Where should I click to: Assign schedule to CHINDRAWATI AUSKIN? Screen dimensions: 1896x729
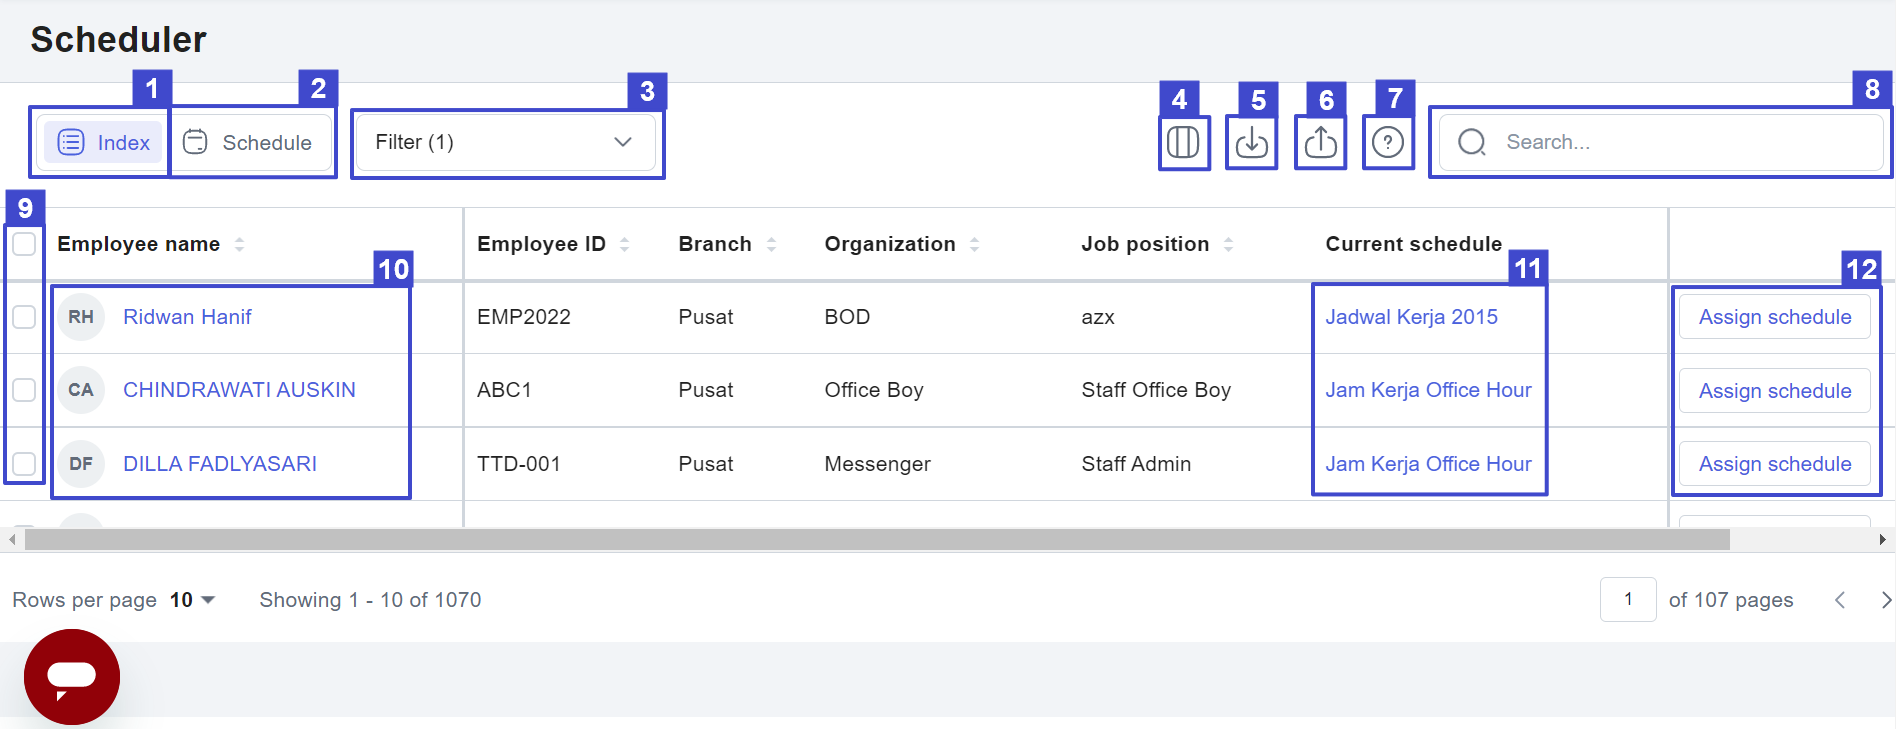point(1775,391)
